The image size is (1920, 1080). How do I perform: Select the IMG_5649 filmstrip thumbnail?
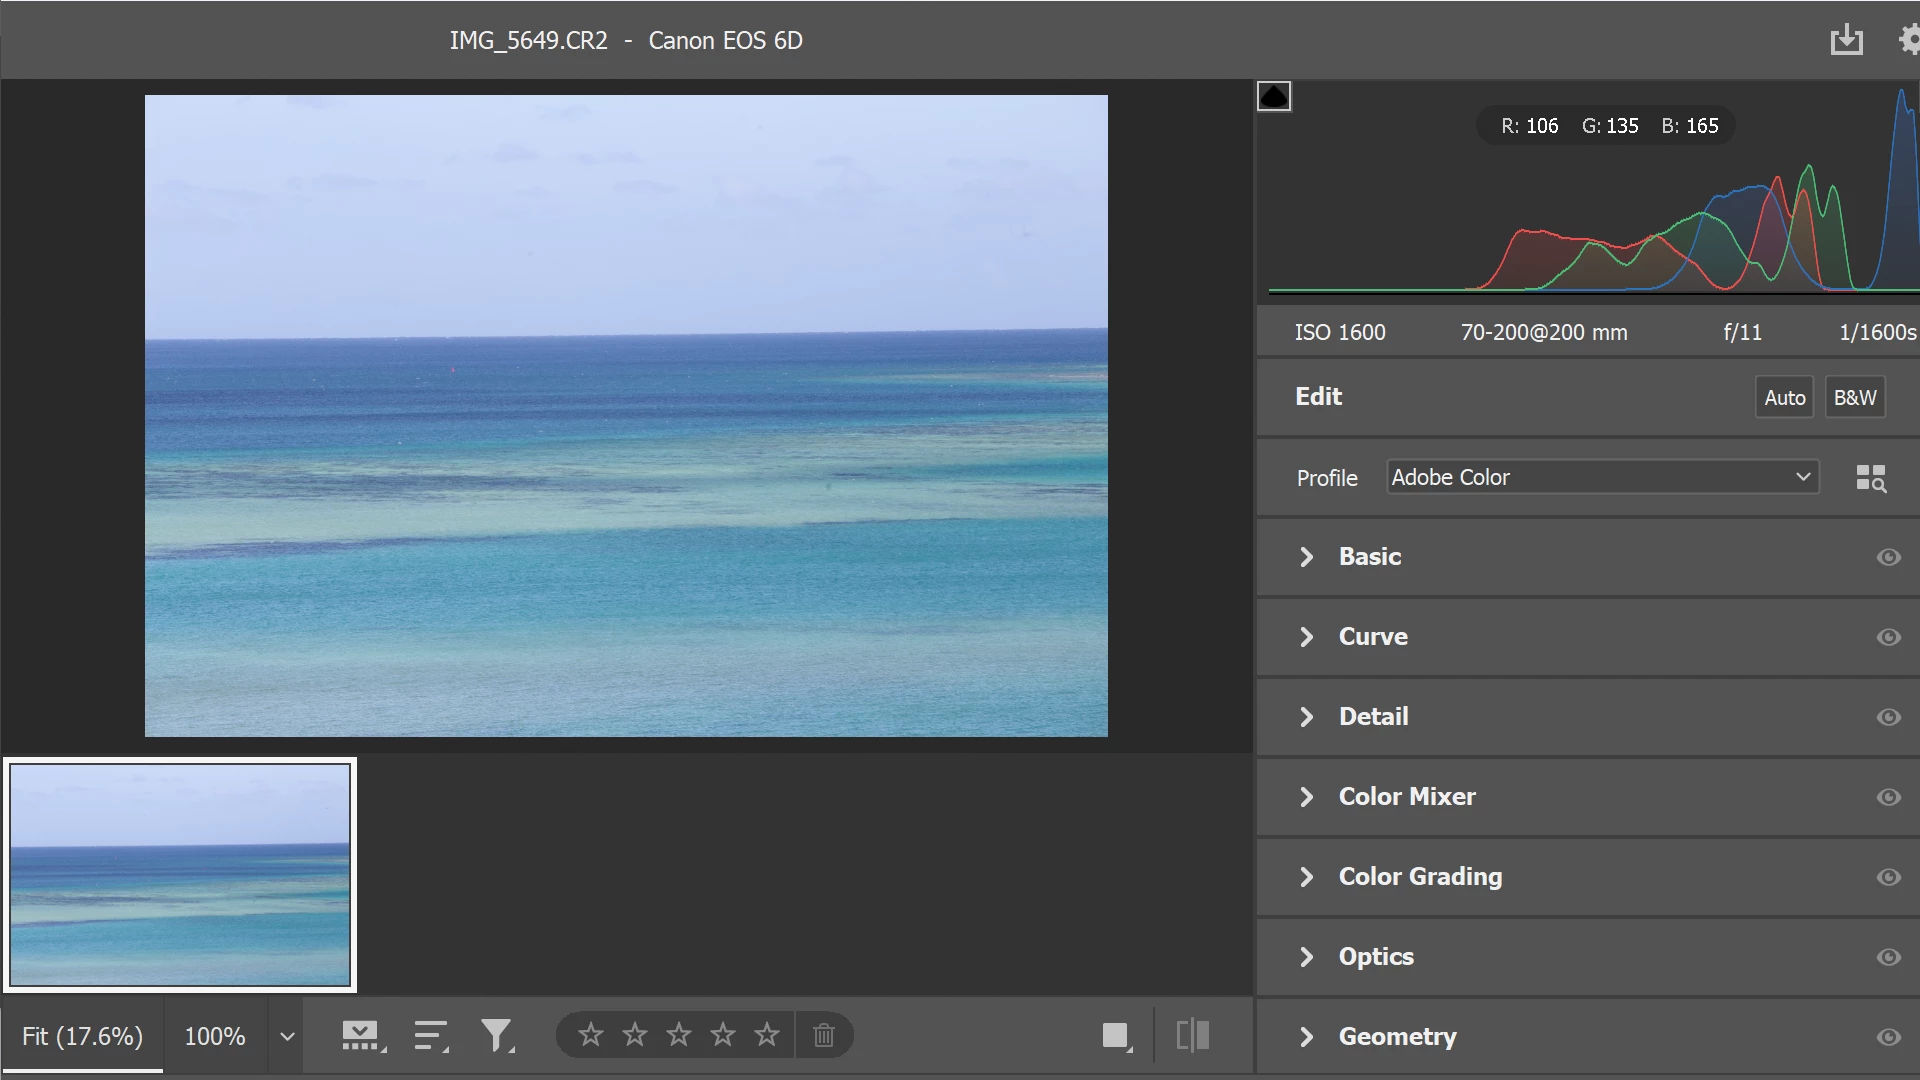(180, 875)
